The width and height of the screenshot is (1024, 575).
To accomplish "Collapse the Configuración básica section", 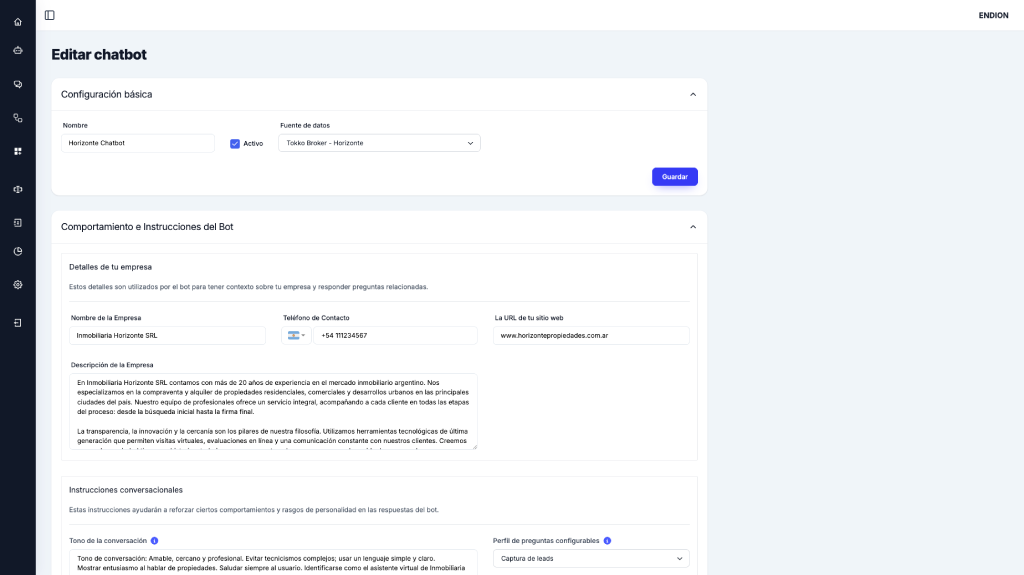I will pos(693,94).
